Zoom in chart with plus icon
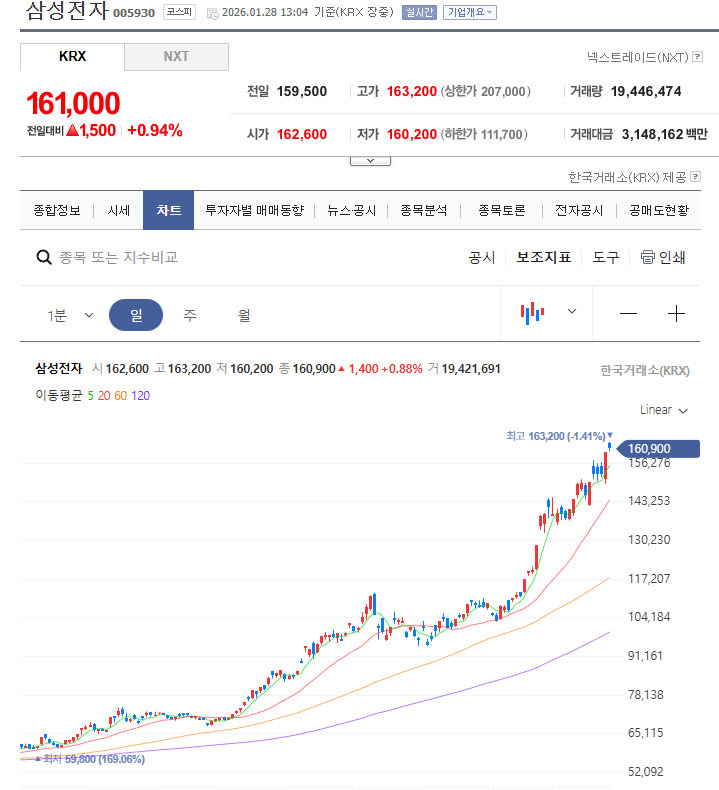 pos(676,313)
